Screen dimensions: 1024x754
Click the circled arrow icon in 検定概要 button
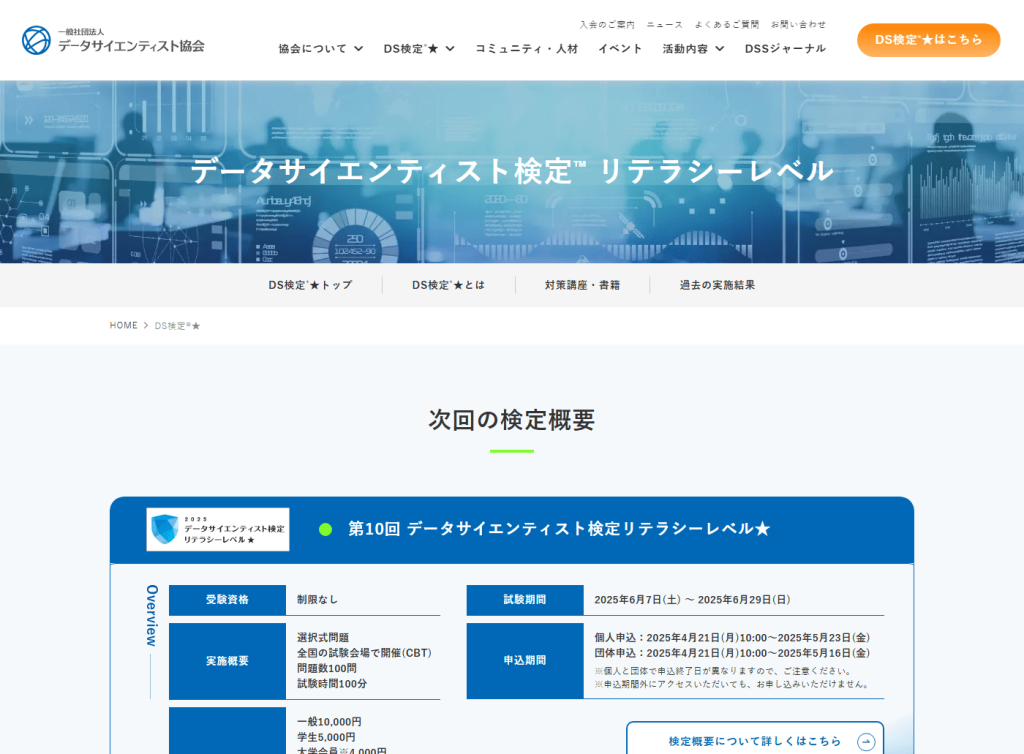click(866, 742)
